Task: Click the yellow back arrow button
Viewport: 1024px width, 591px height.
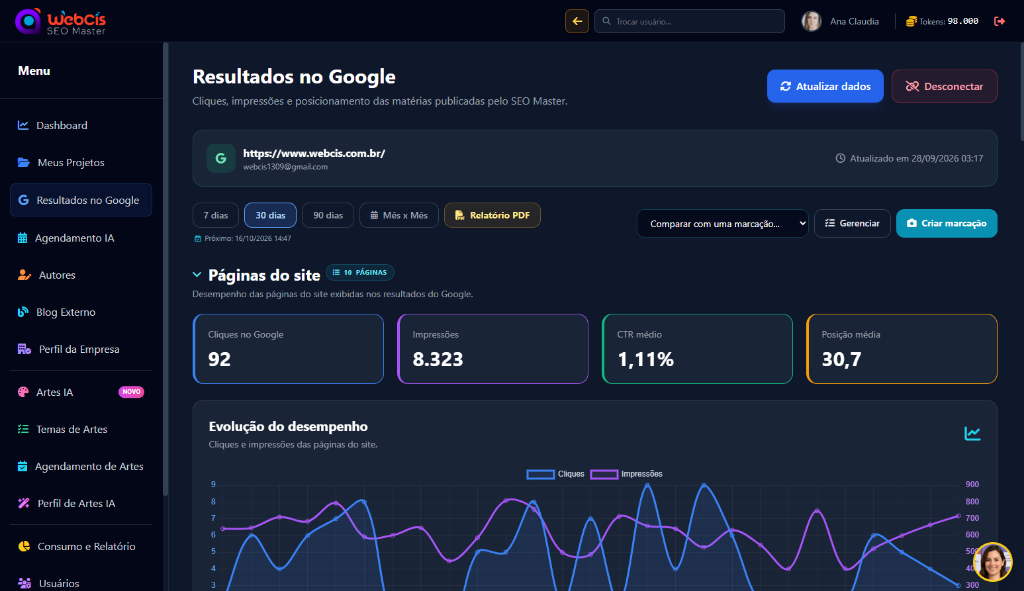Action: (x=577, y=21)
